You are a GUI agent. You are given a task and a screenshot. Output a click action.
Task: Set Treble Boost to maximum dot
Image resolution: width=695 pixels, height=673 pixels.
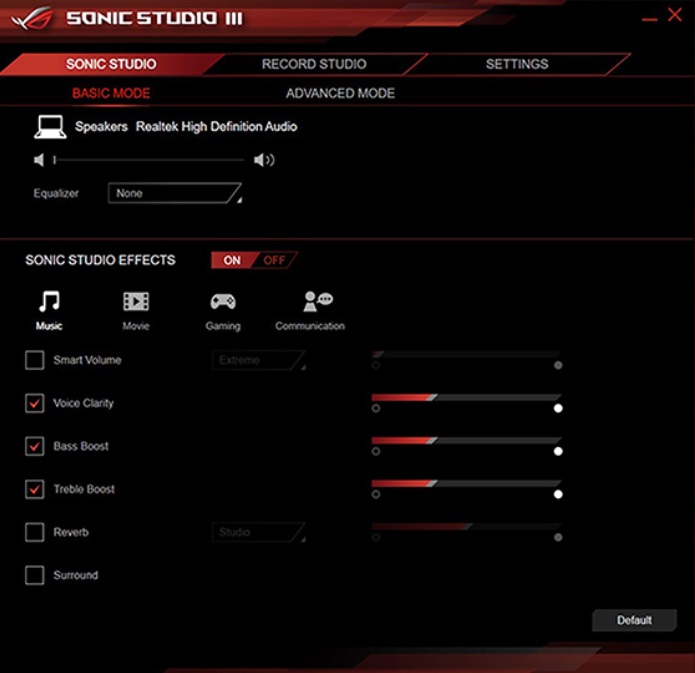pyautogui.click(x=558, y=494)
